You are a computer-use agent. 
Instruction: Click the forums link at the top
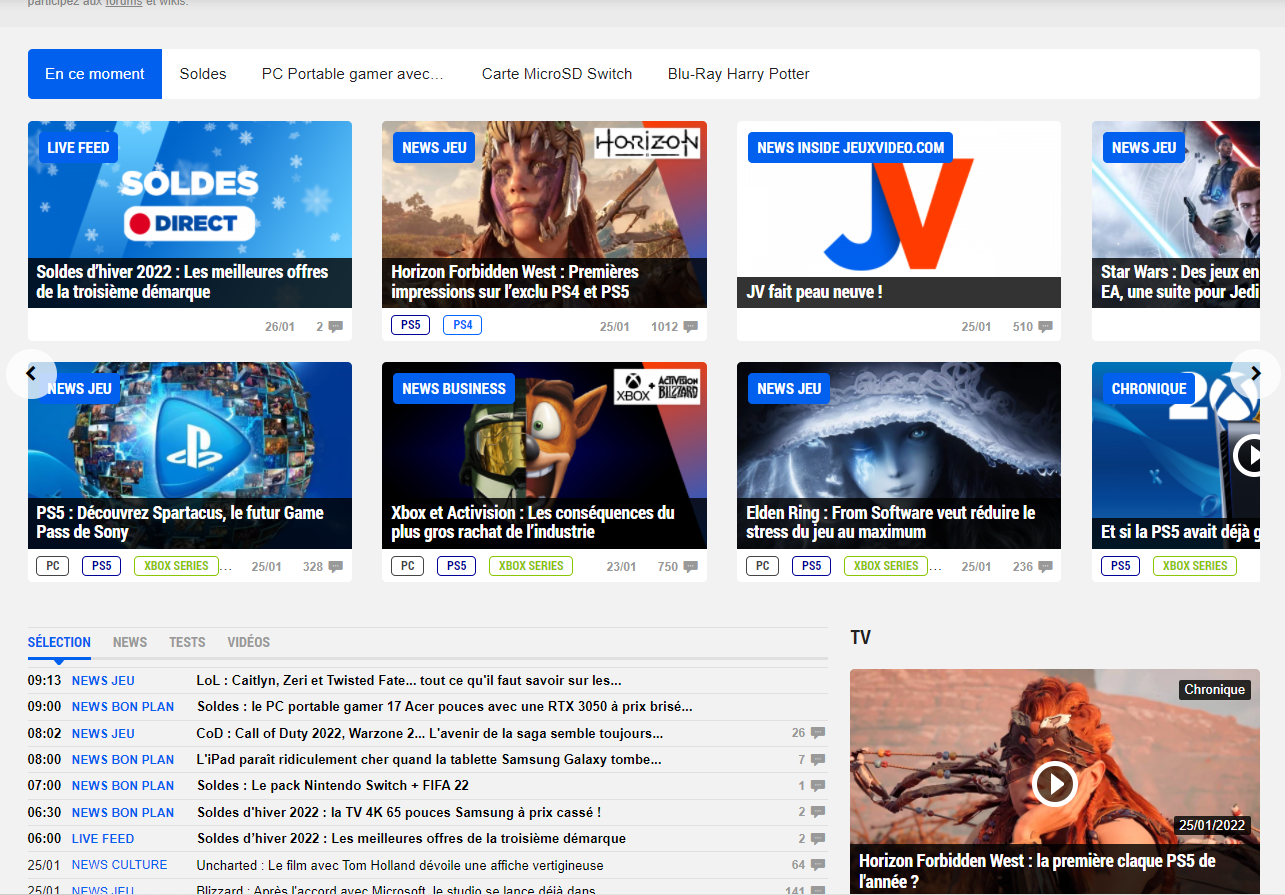pyautogui.click(x=123, y=3)
